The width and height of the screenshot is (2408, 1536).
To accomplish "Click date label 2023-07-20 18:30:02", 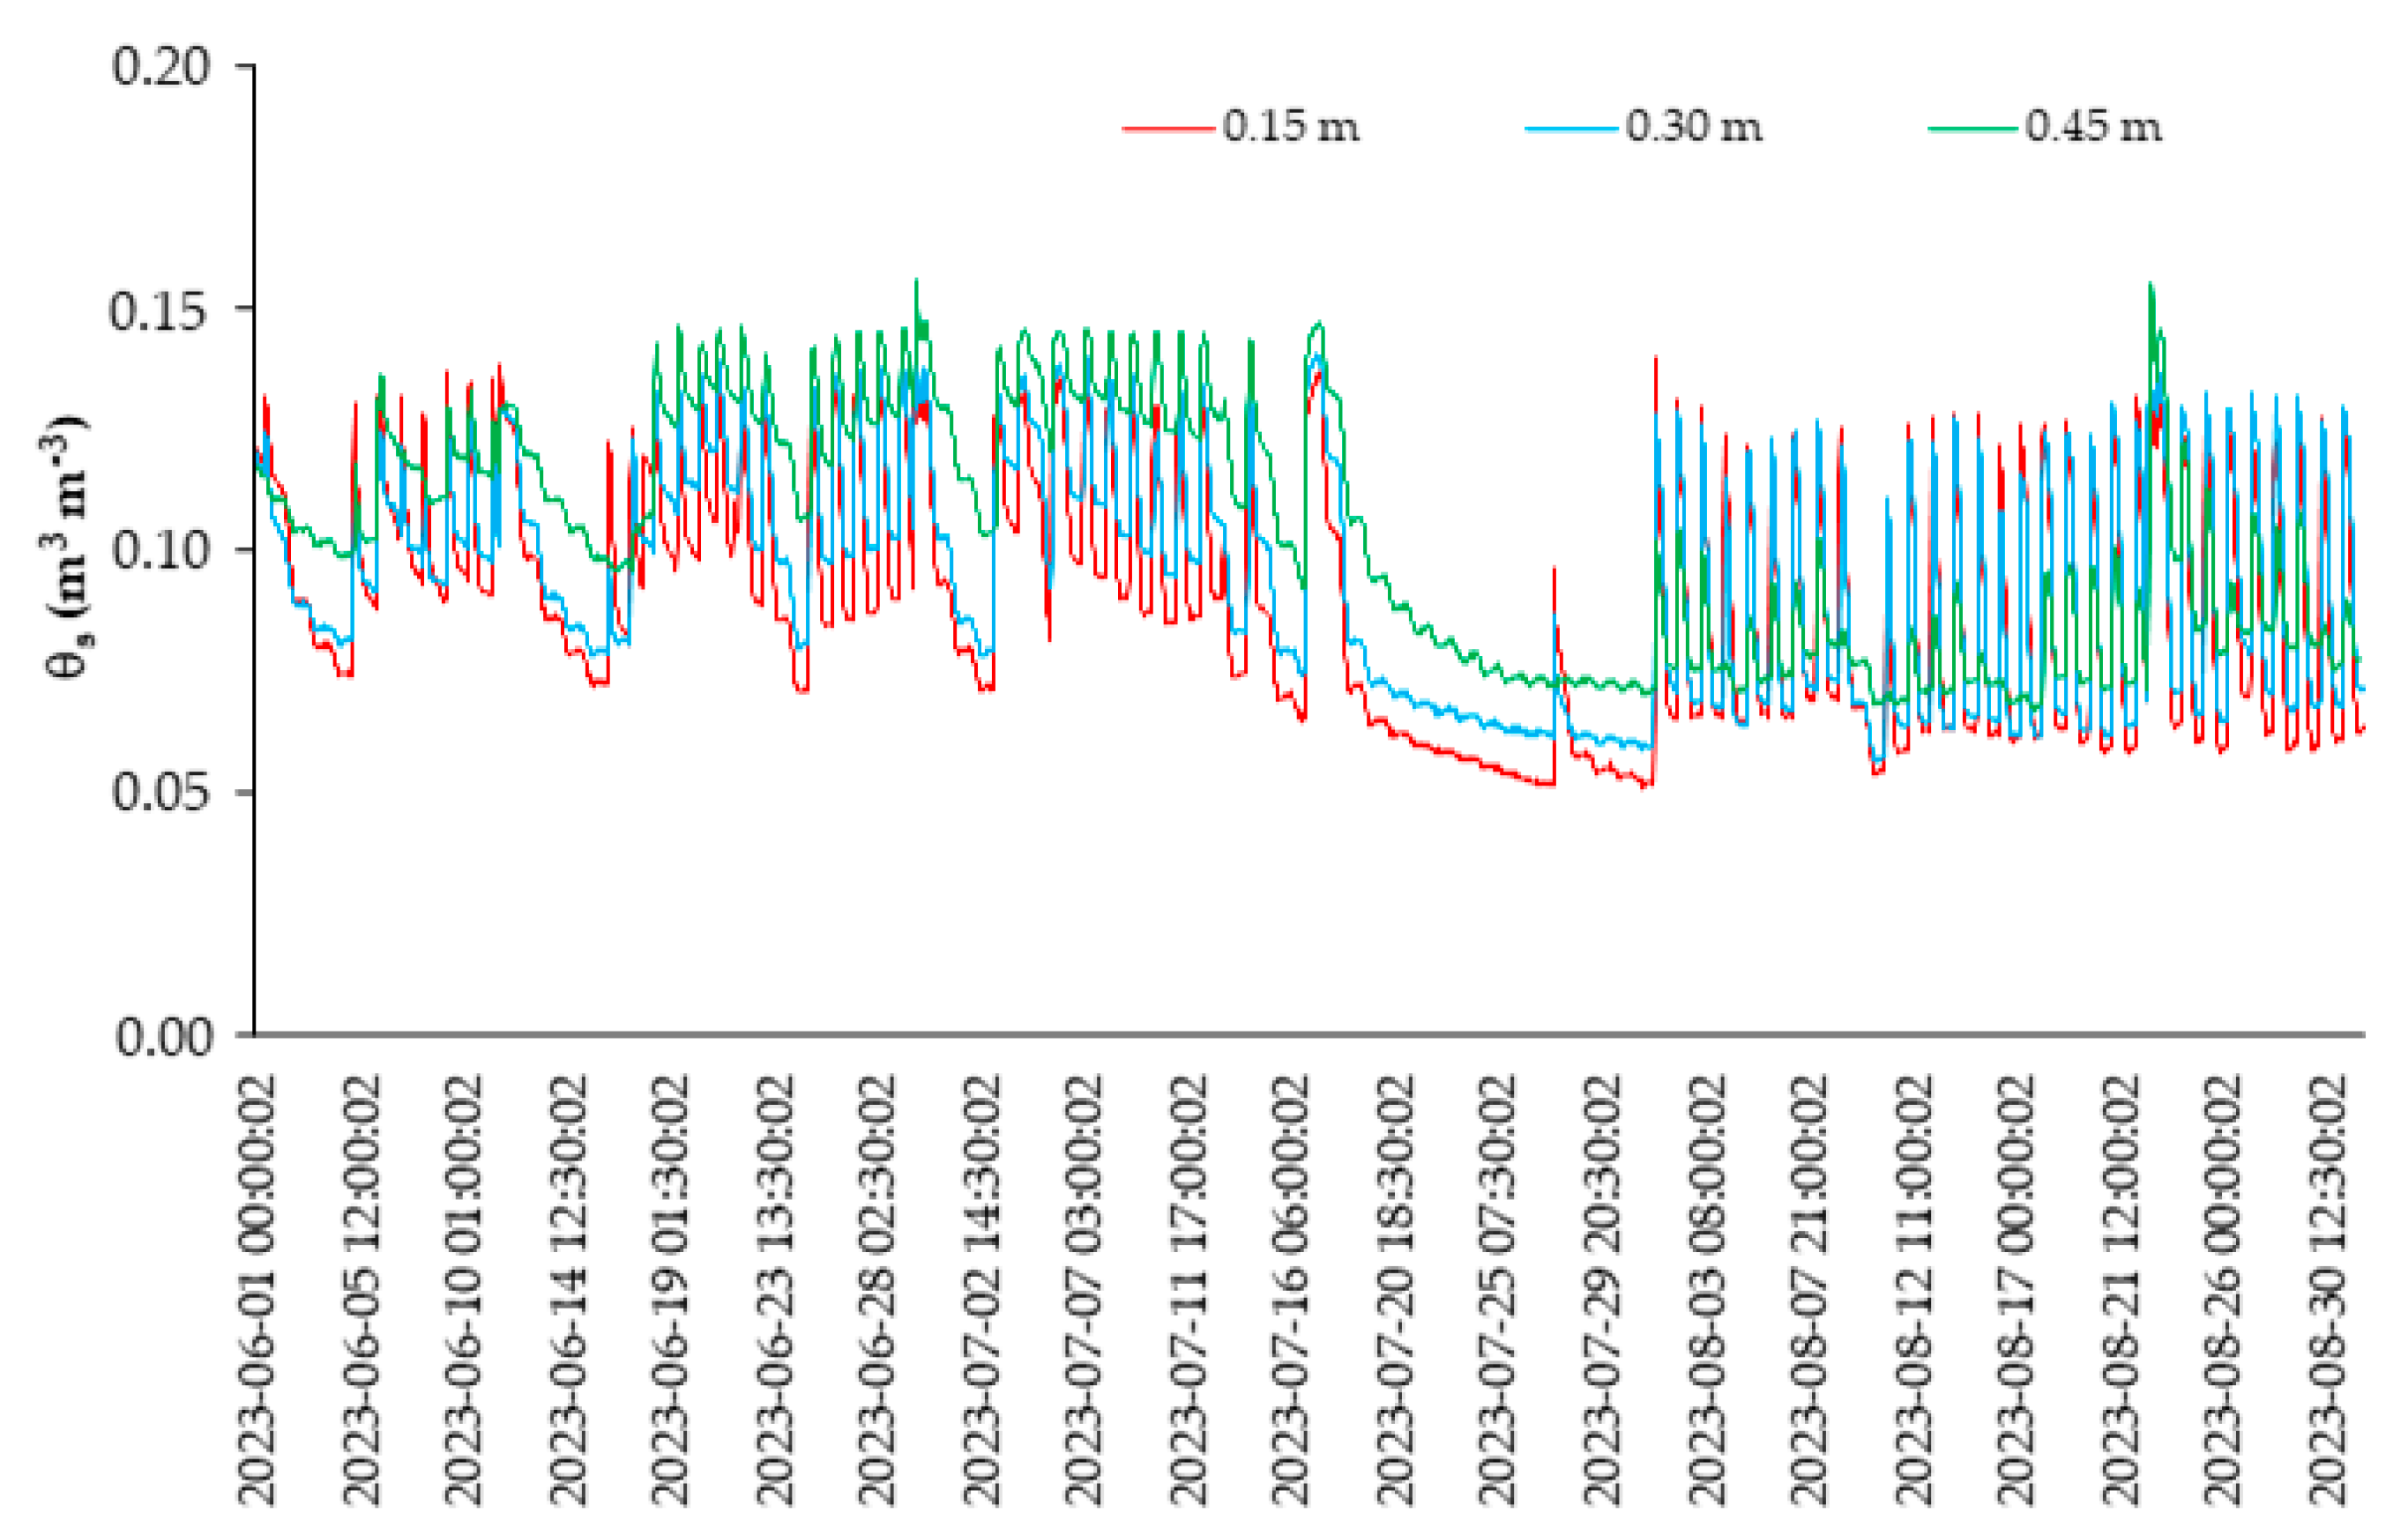I will (1395, 1290).
